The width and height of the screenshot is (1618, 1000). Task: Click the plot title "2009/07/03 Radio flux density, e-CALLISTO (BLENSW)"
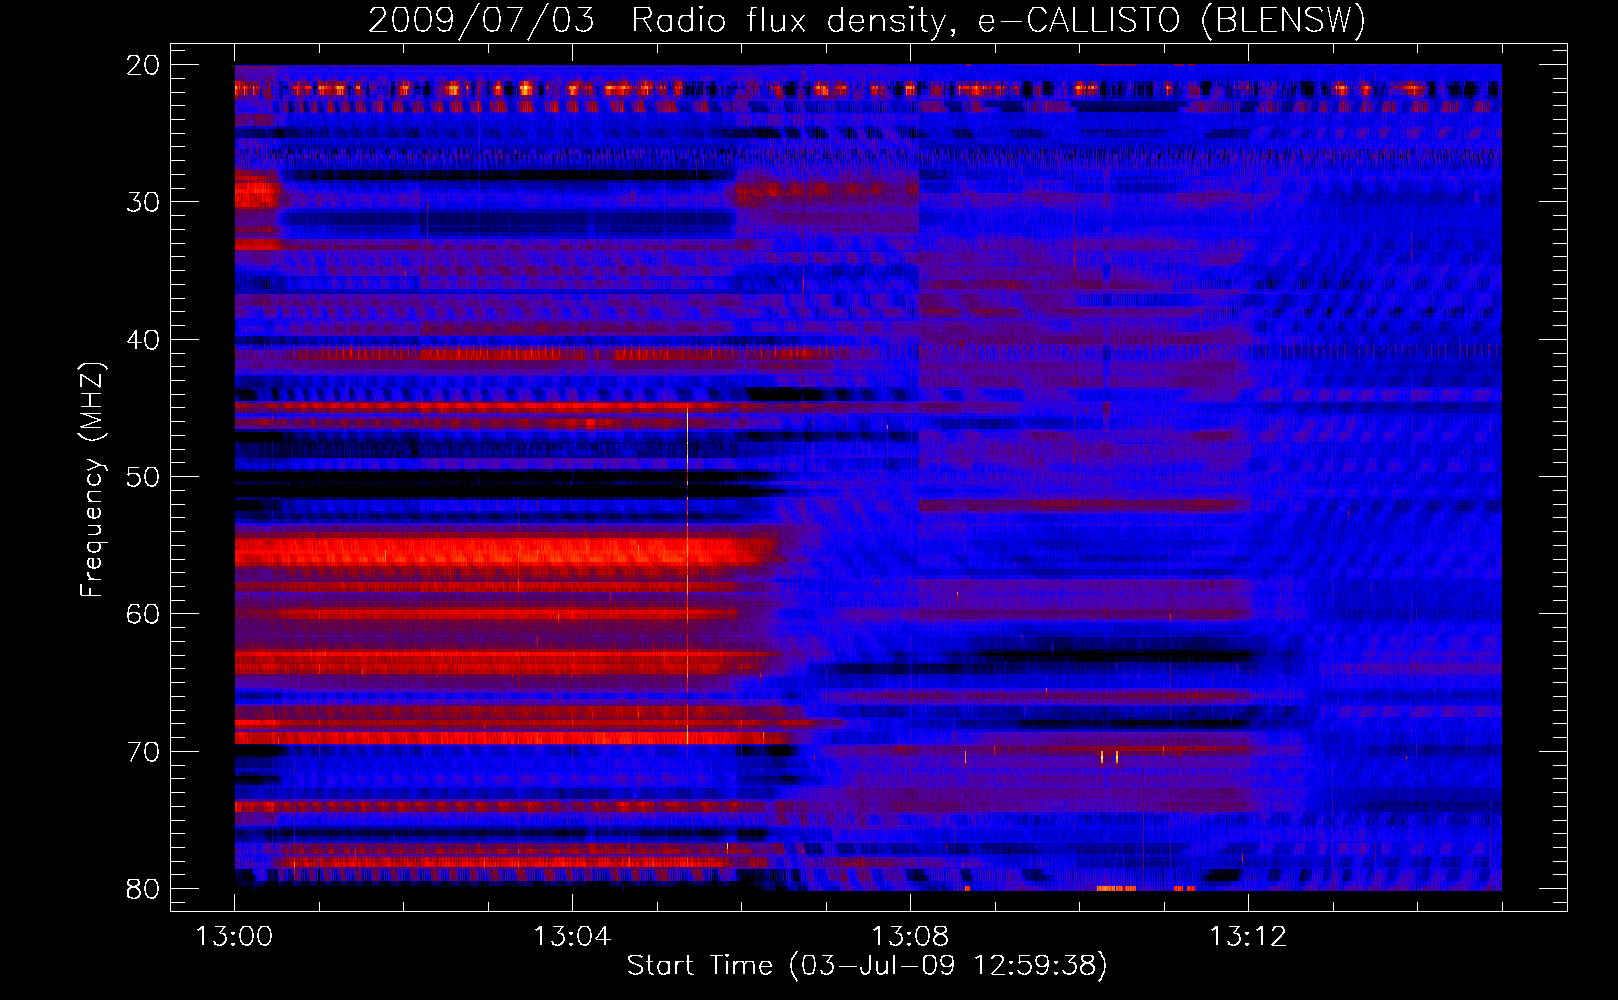[x=867, y=20]
